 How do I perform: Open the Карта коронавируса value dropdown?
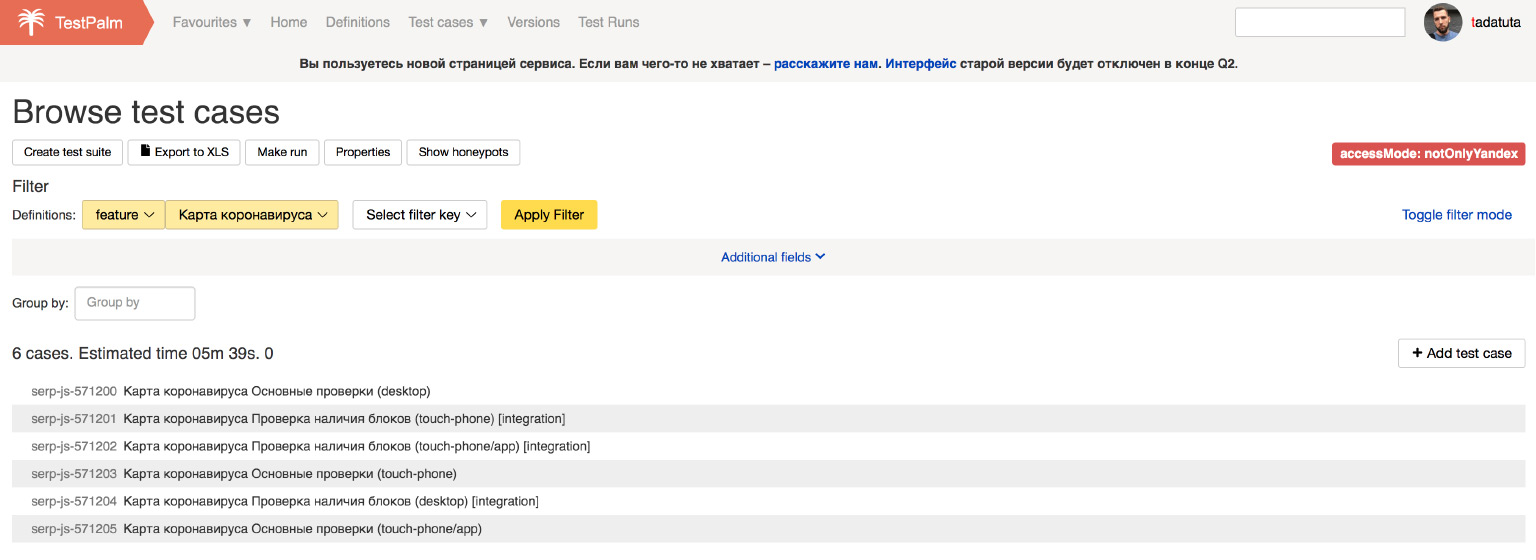[252, 215]
